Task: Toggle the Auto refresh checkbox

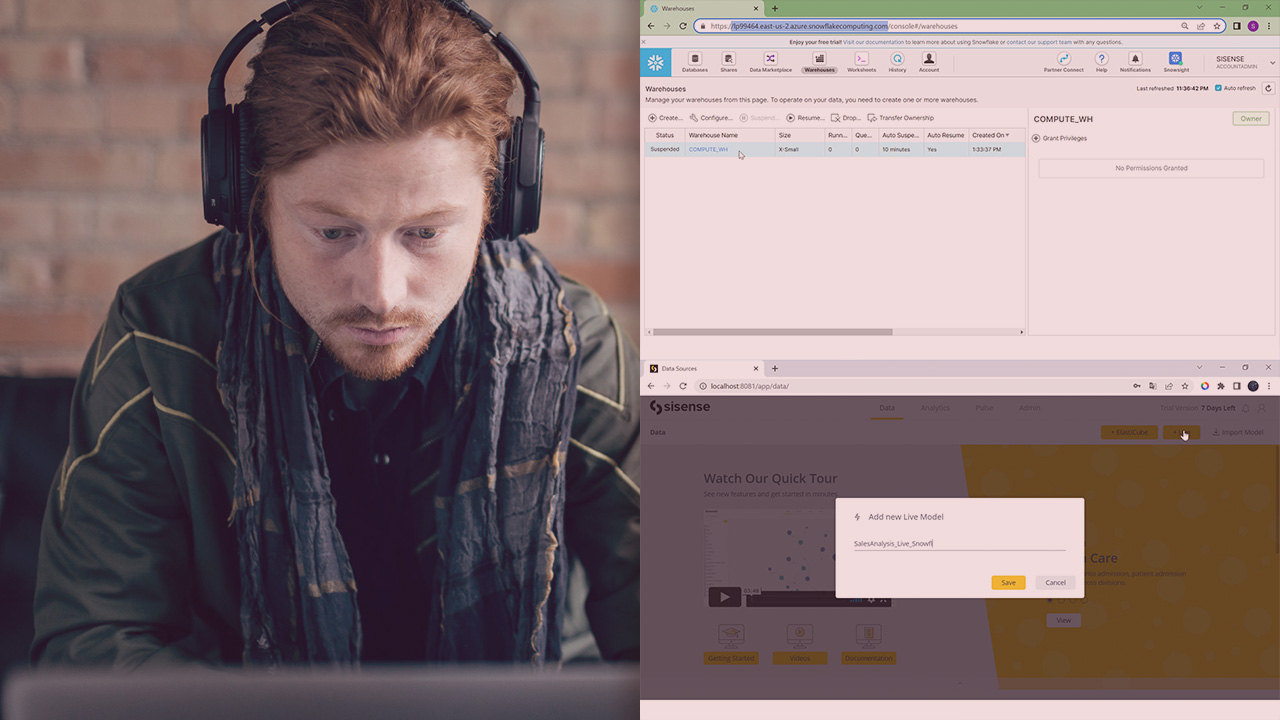Action: [x=1218, y=88]
